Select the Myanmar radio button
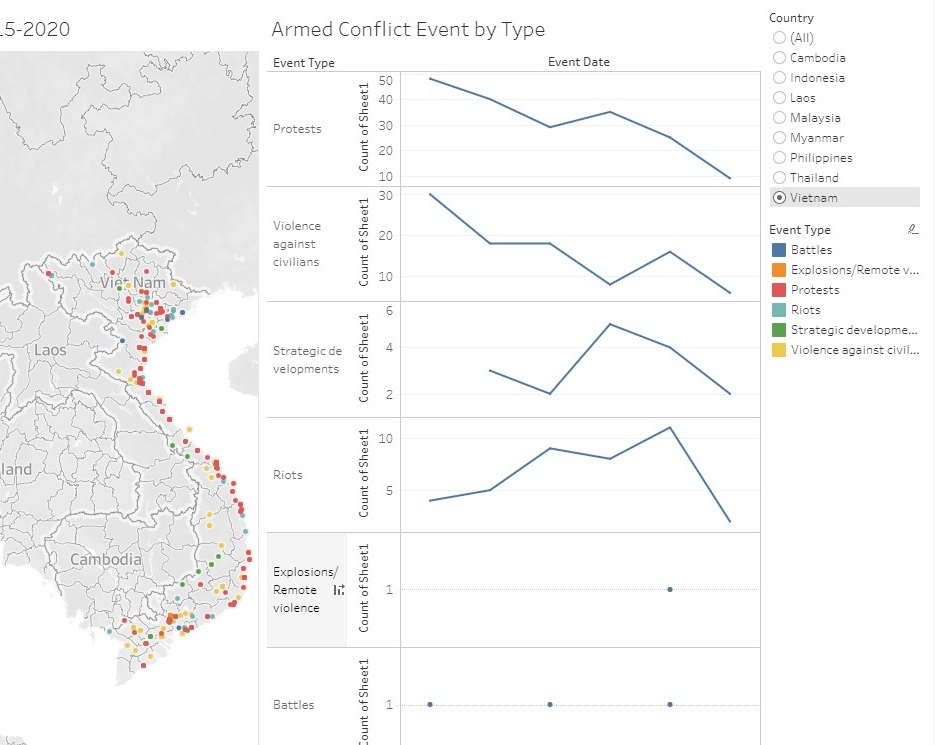938x745 pixels. click(x=779, y=137)
